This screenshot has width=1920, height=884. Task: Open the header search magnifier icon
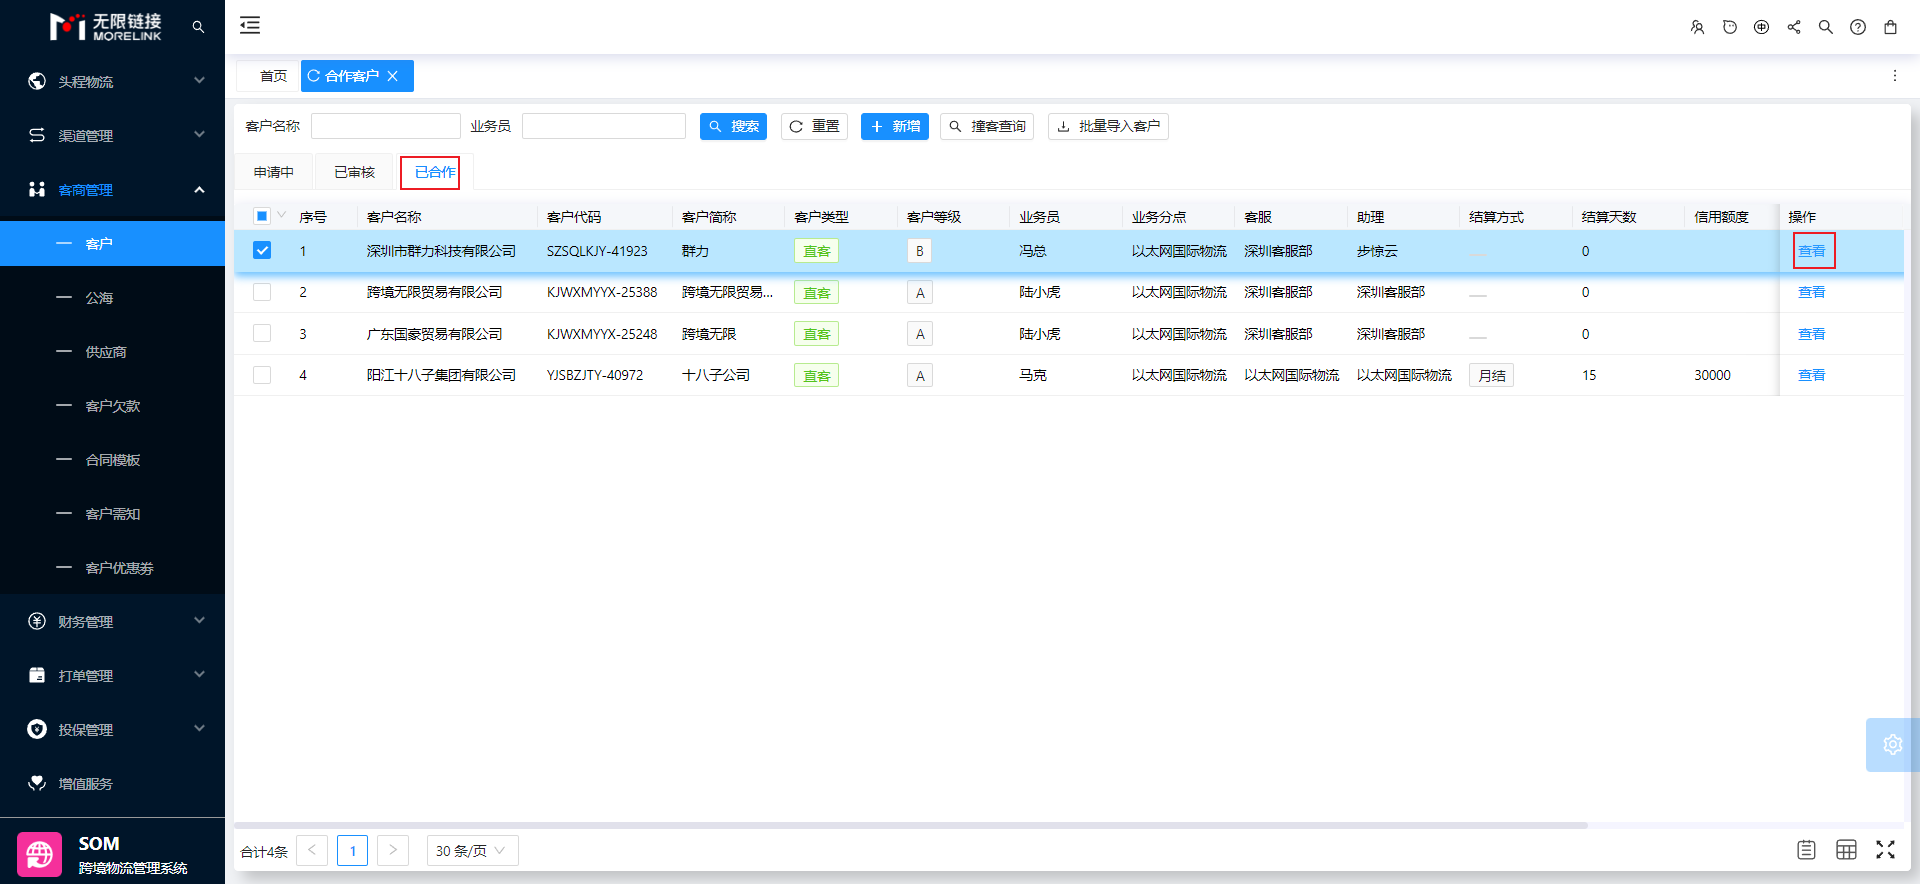[1826, 27]
